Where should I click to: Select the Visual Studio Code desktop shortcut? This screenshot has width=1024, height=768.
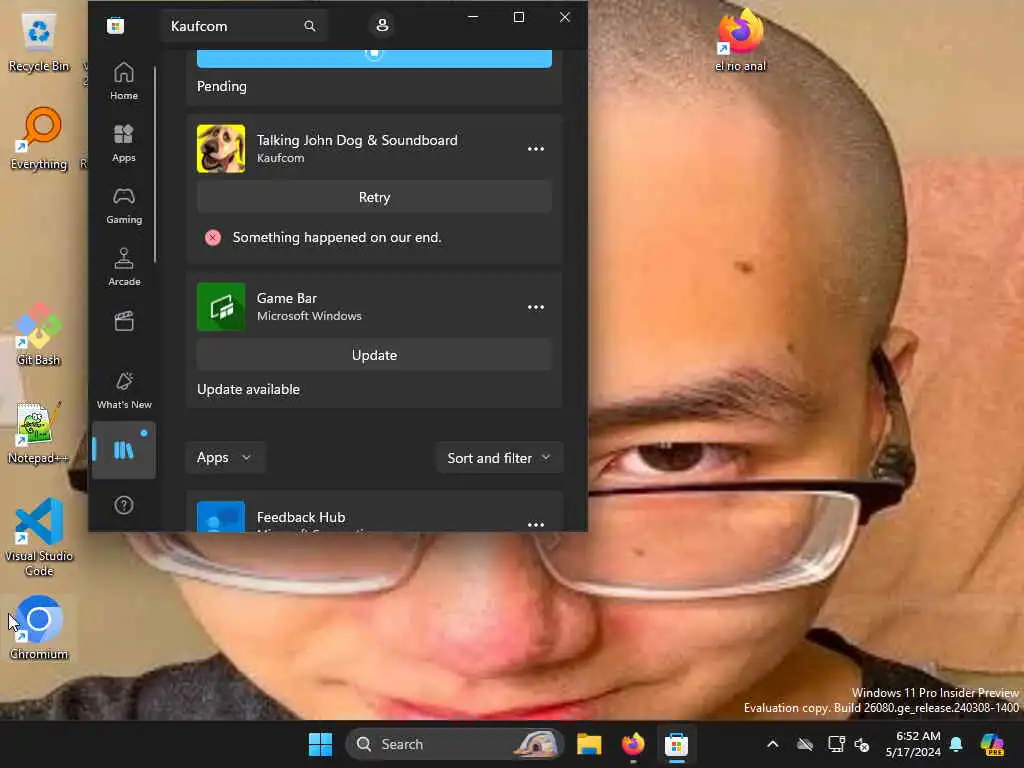coord(39,537)
